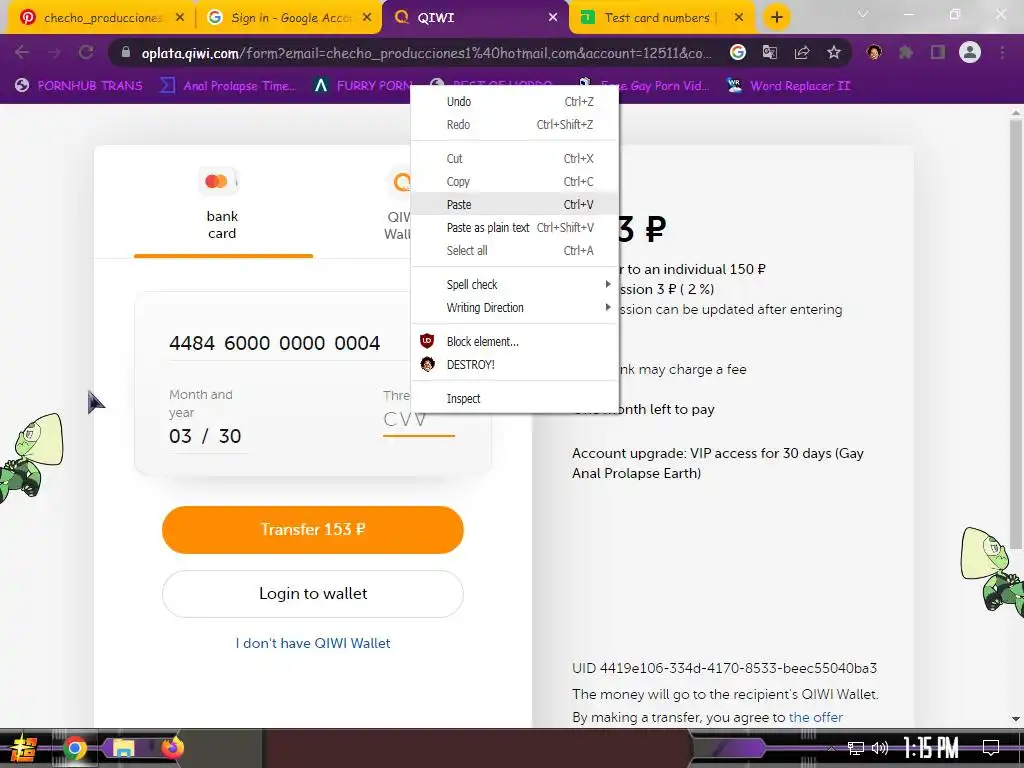Open the notification center icon
1024x768 pixels.
[991, 748]
